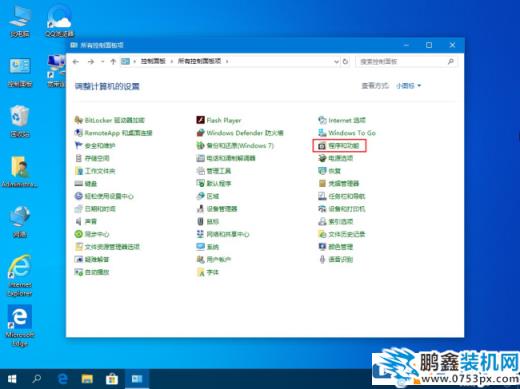Open 程序和功能 icon
The width and height of the screenshot is (520, 389).
tap(322, 146)
